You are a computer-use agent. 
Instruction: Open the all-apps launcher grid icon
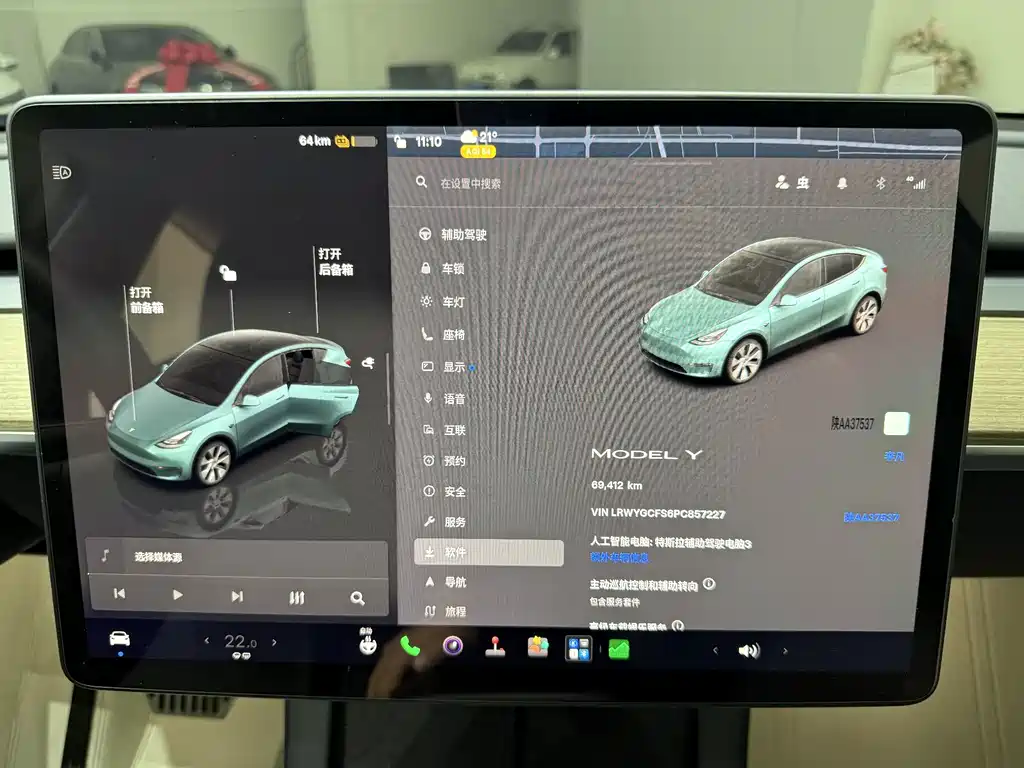[x=579, y=649]
